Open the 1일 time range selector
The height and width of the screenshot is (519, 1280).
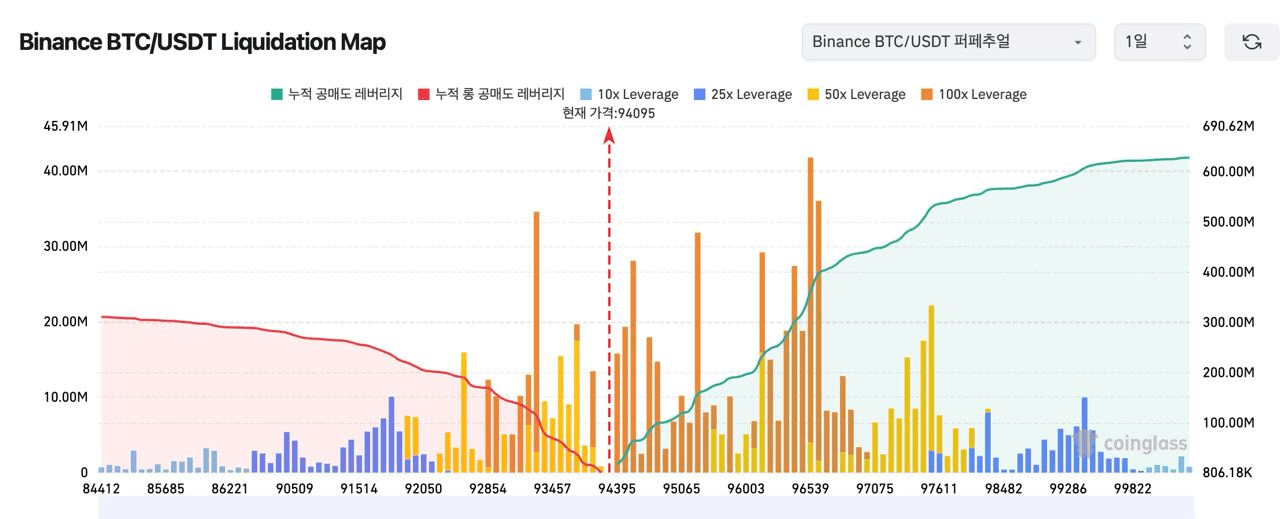tap(1160, 42)
